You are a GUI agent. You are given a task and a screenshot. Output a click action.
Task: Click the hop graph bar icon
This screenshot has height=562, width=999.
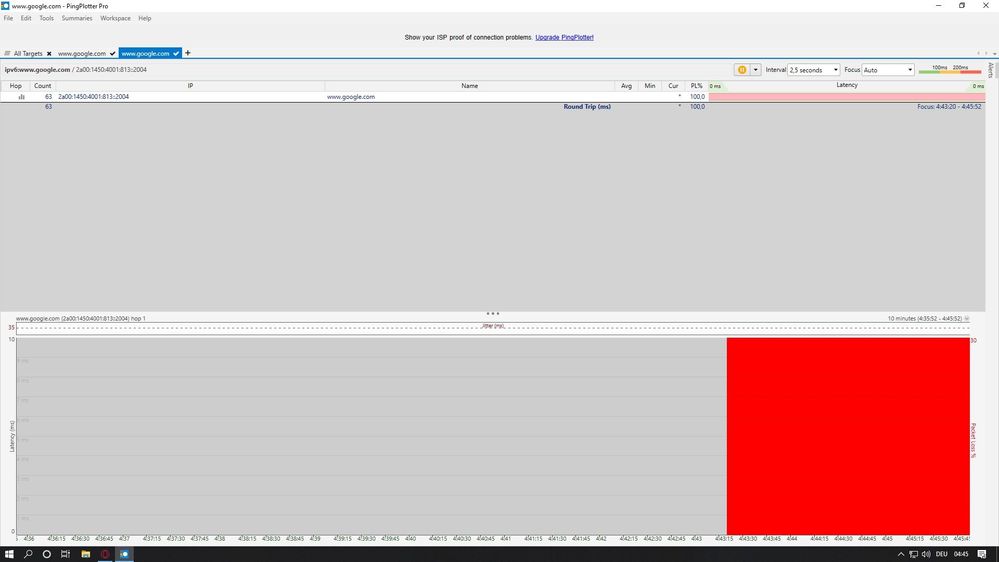tap(22, 97)
